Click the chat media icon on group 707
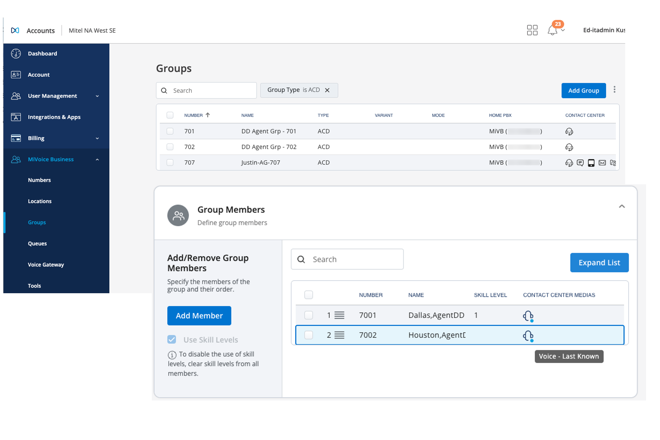This screenshot has width=660, height=440. tap(580, 163)
